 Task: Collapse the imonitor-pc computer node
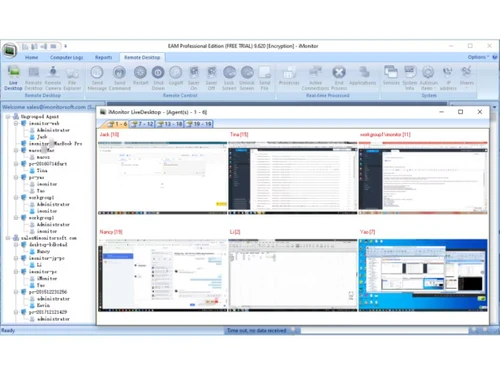point(16,272)
